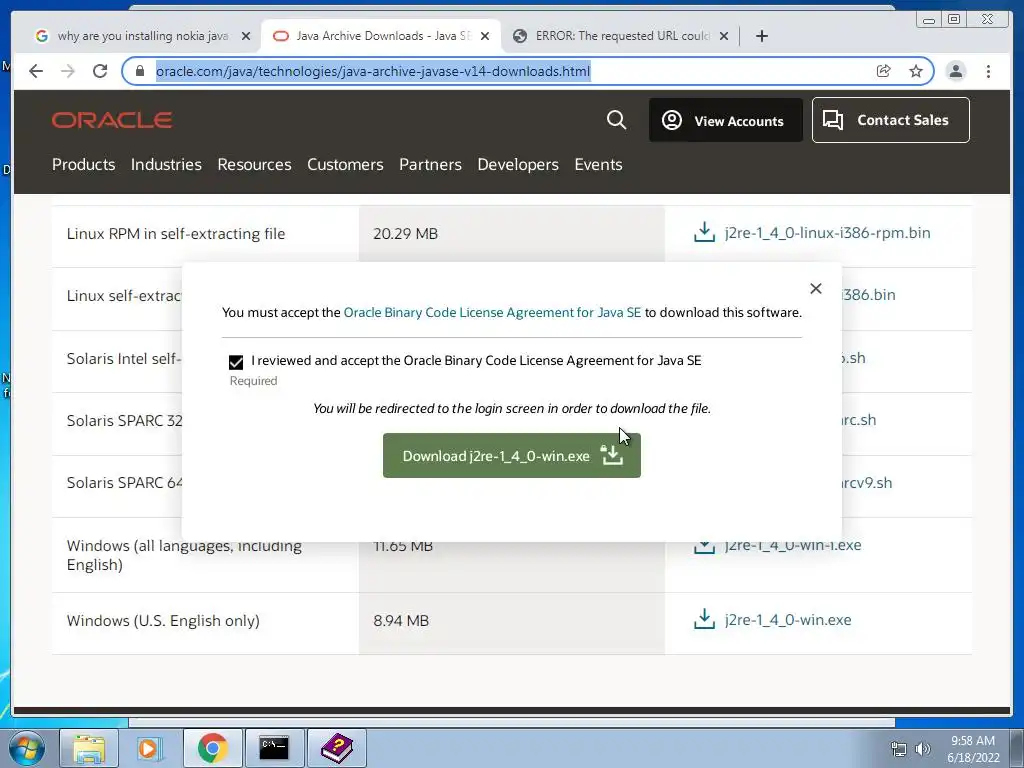Click download icon for j2re-1_4_0-win.exe row
Screen dimensions: 1024x768
click(x=704, y=619)
